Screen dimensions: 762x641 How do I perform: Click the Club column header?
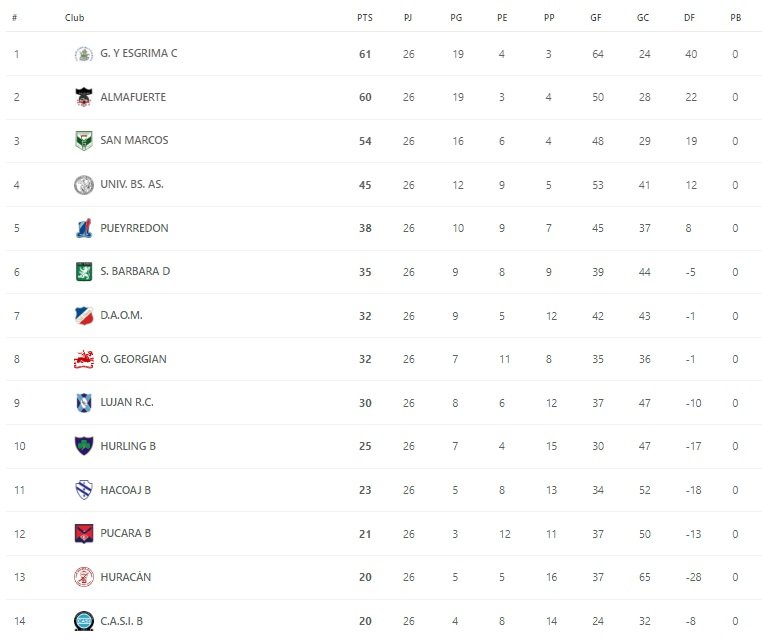(x=74, y=18)
